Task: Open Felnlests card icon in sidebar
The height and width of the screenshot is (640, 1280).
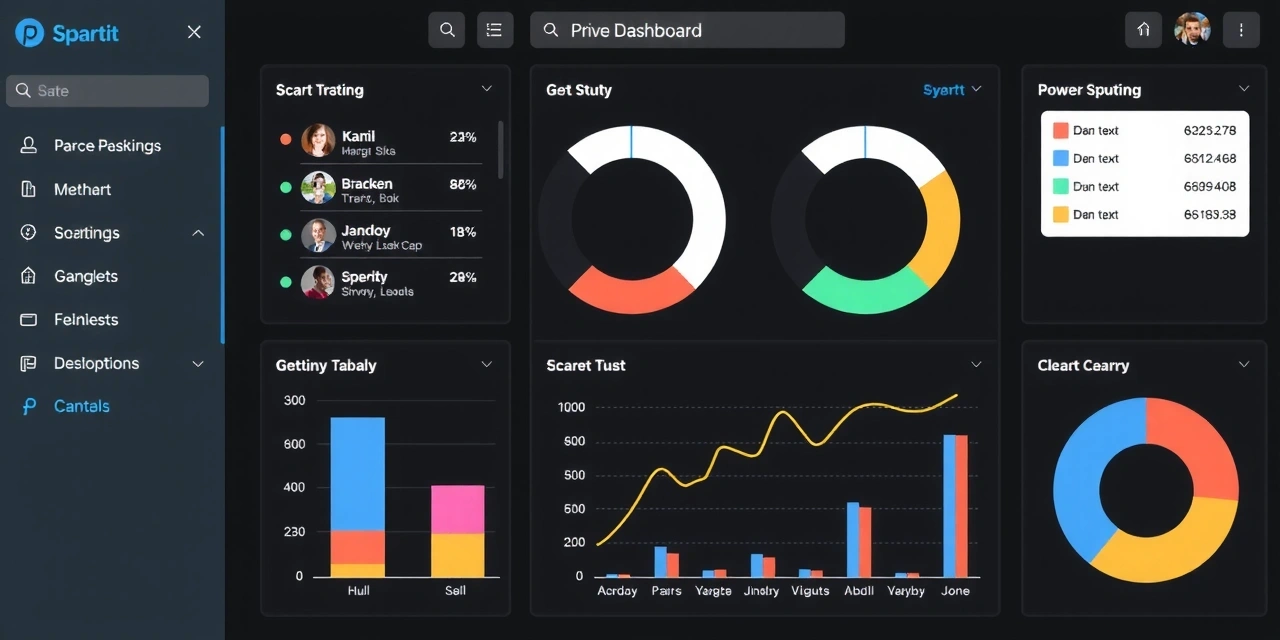Action: tap(27, 319)
